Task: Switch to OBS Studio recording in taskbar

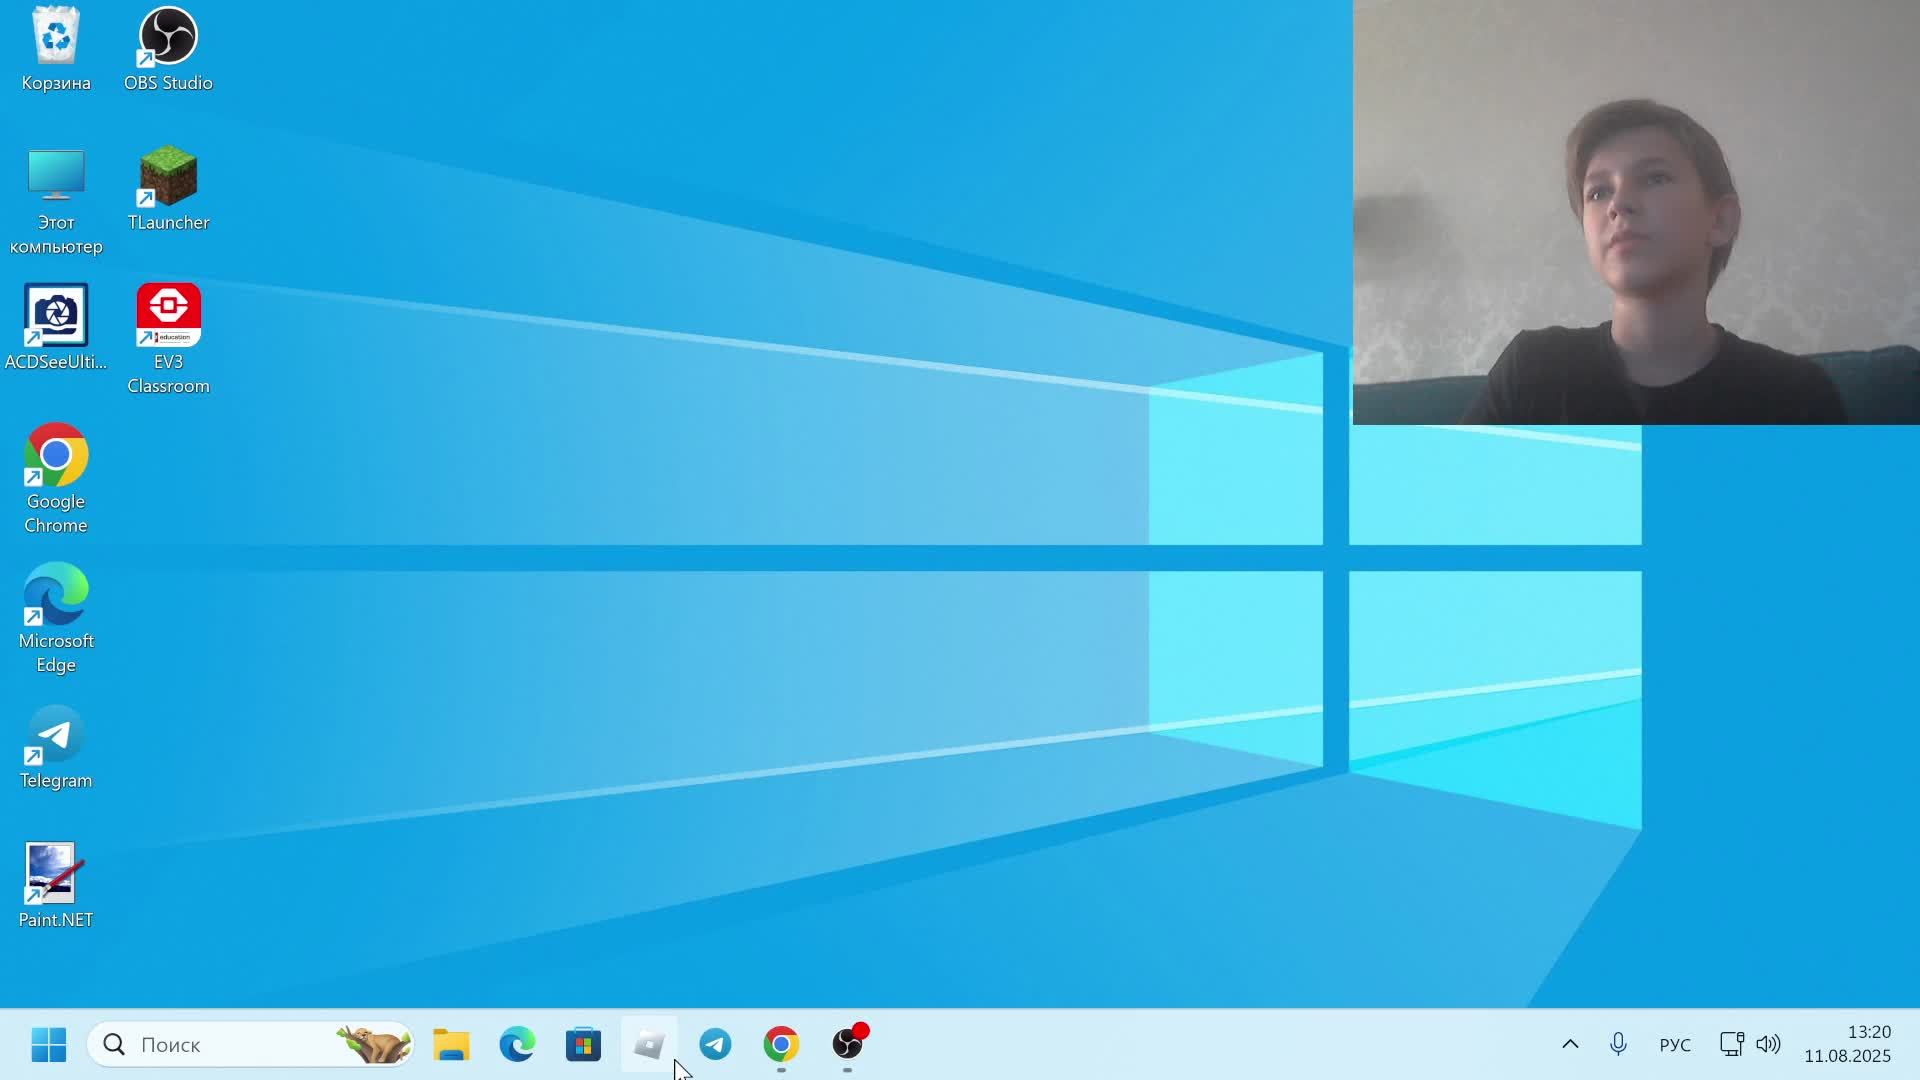Action: click(848, 1045)
